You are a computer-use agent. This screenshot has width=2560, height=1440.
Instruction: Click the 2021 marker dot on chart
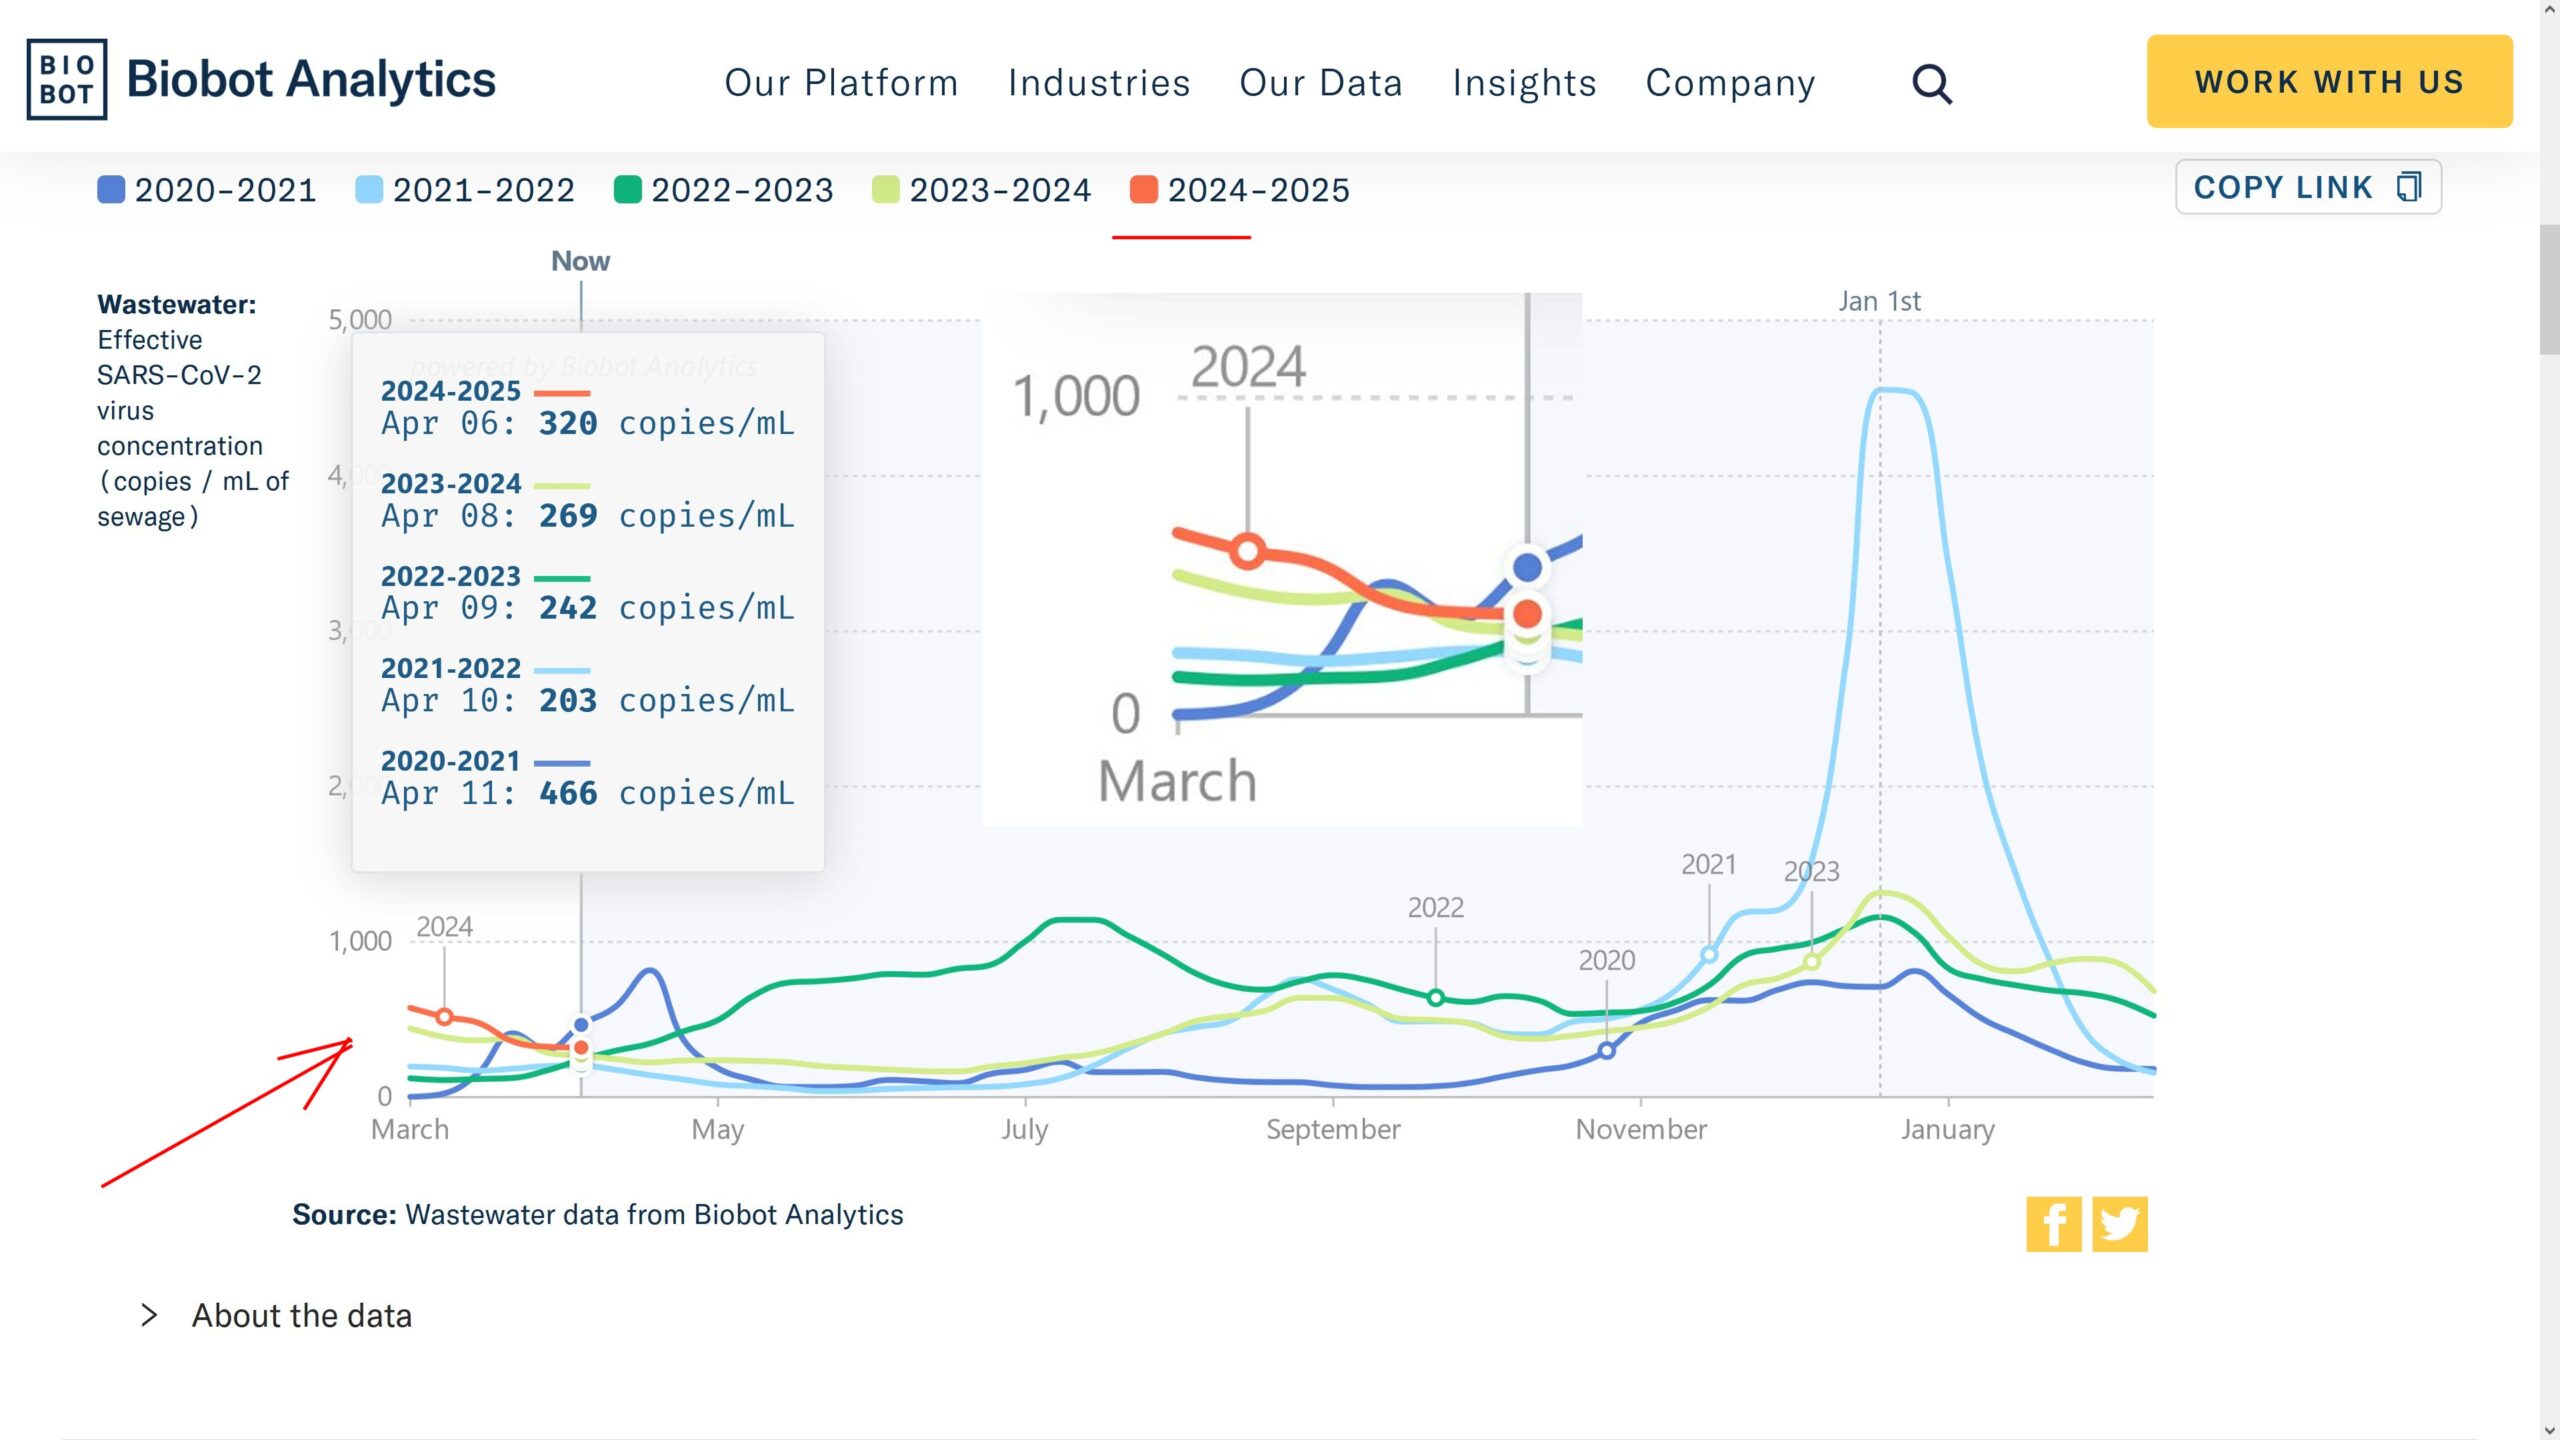pos(1709,955)
